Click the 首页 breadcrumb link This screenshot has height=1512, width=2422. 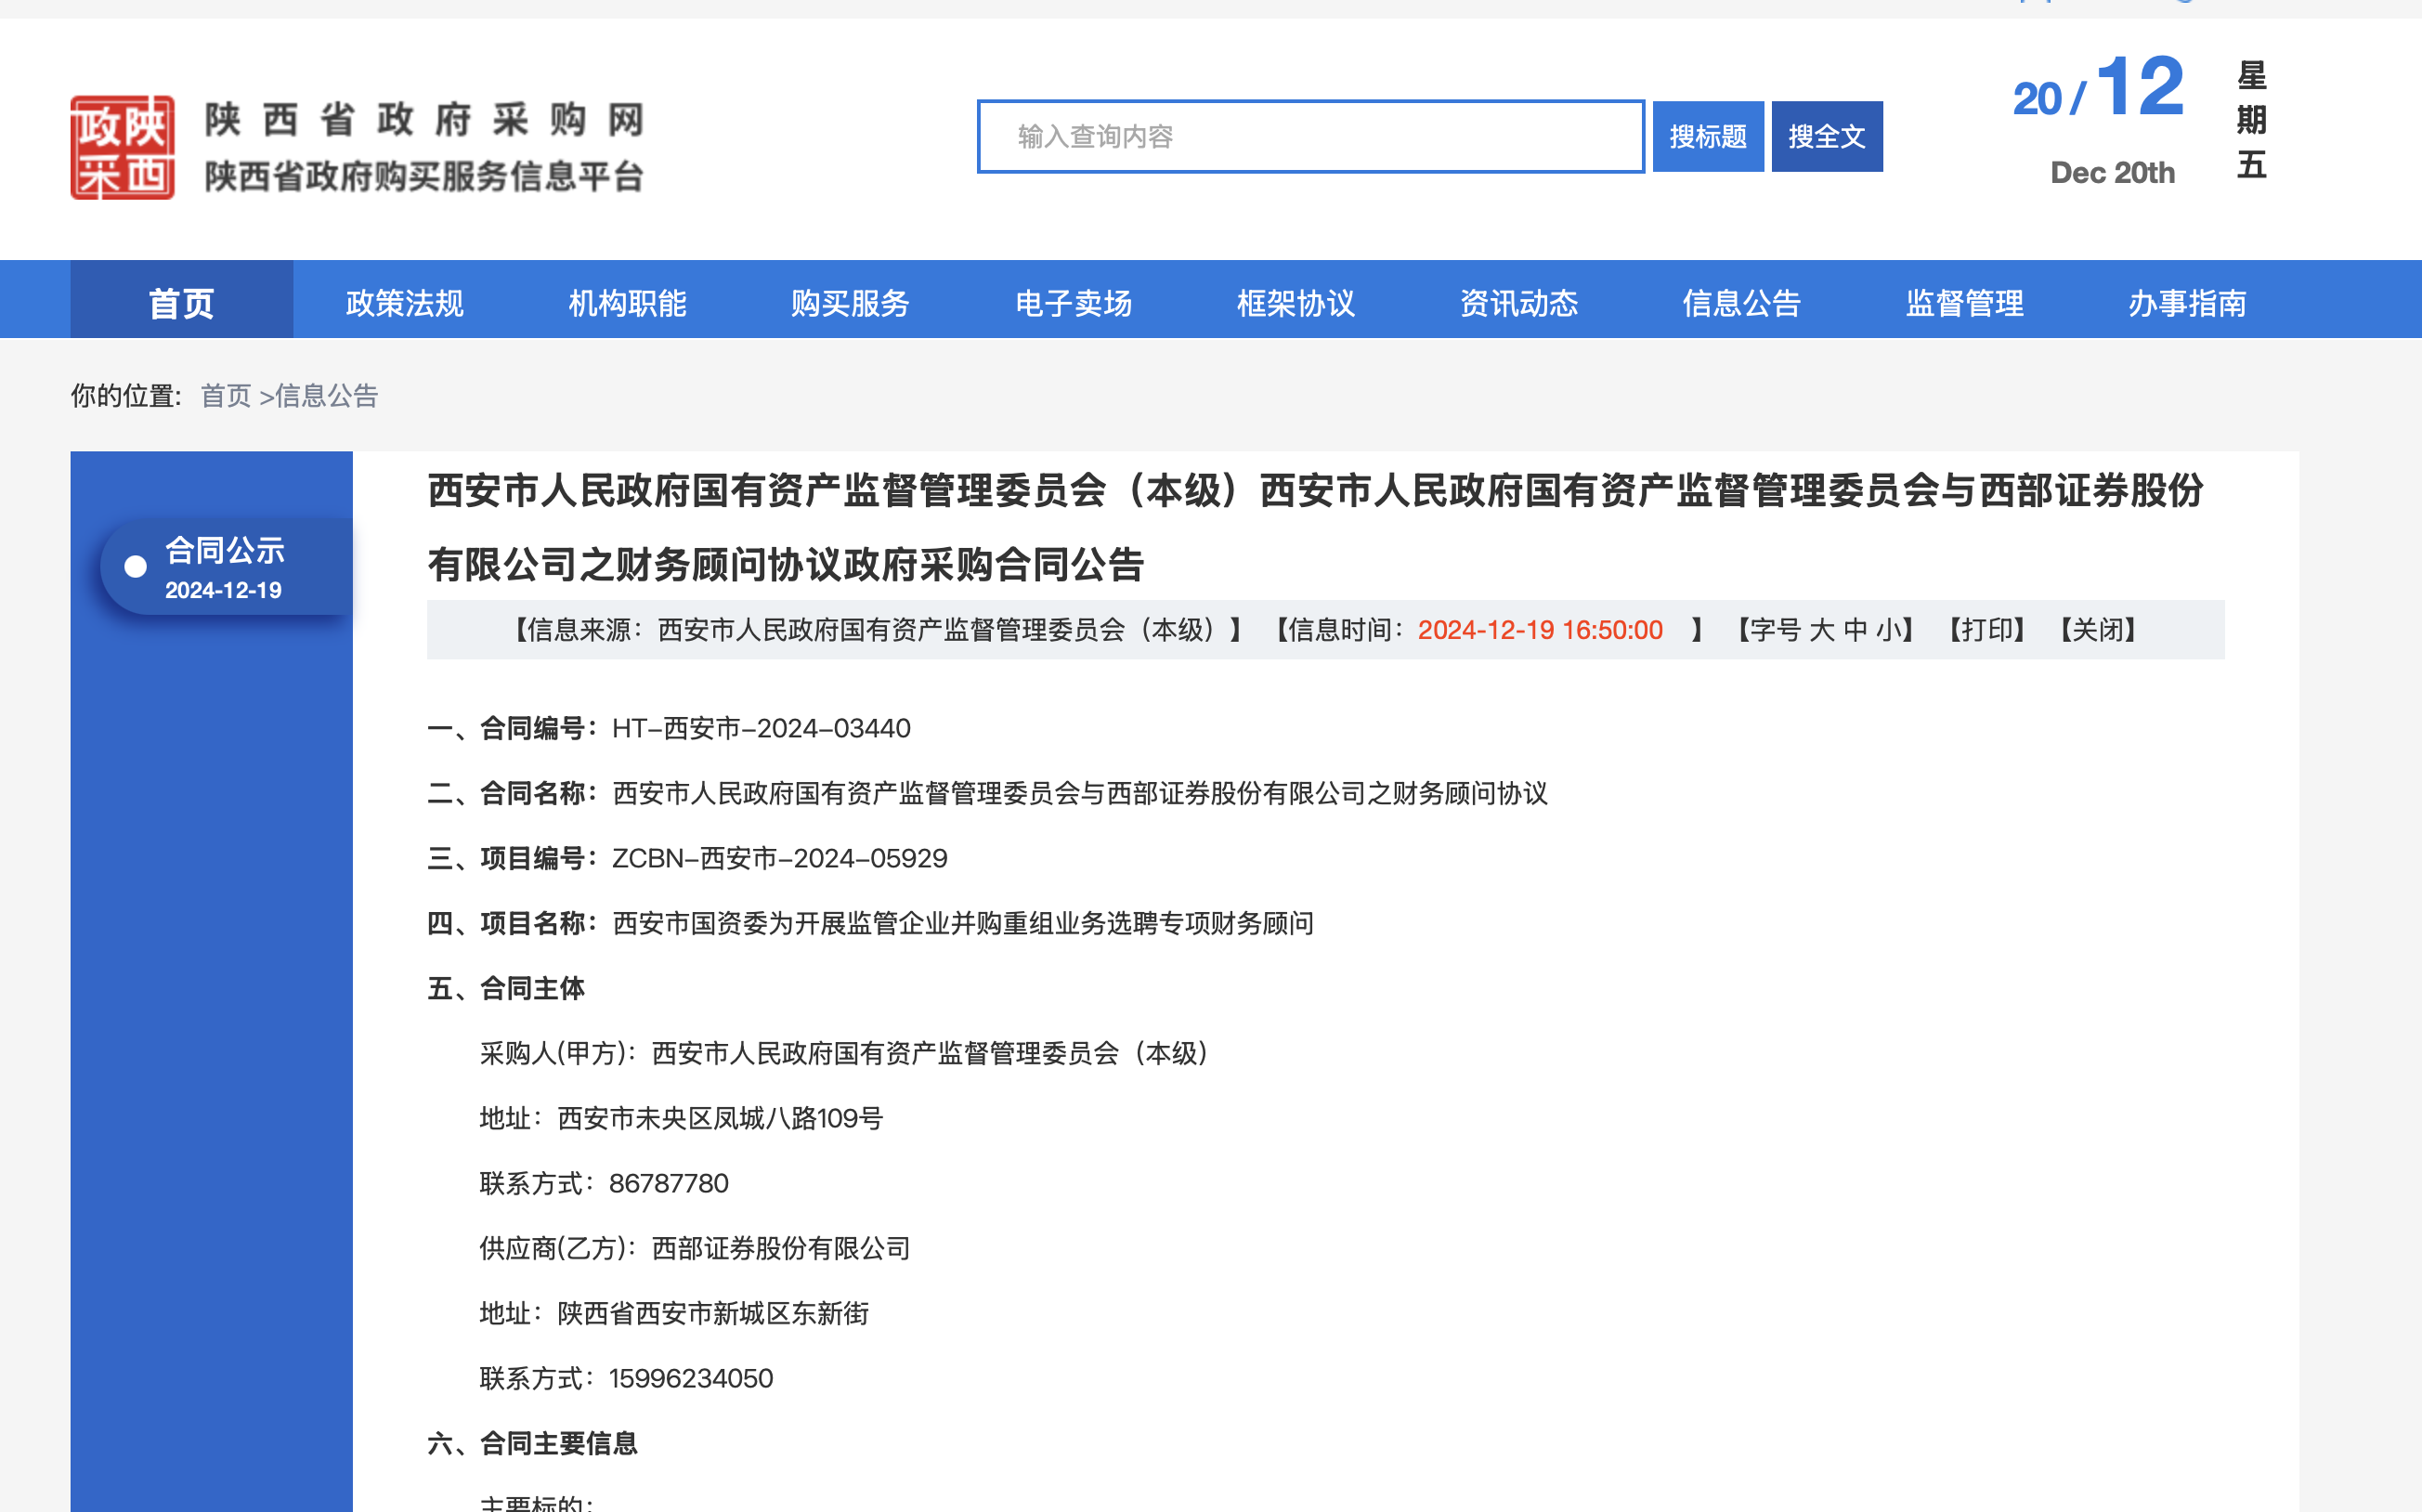click(225, 396)
